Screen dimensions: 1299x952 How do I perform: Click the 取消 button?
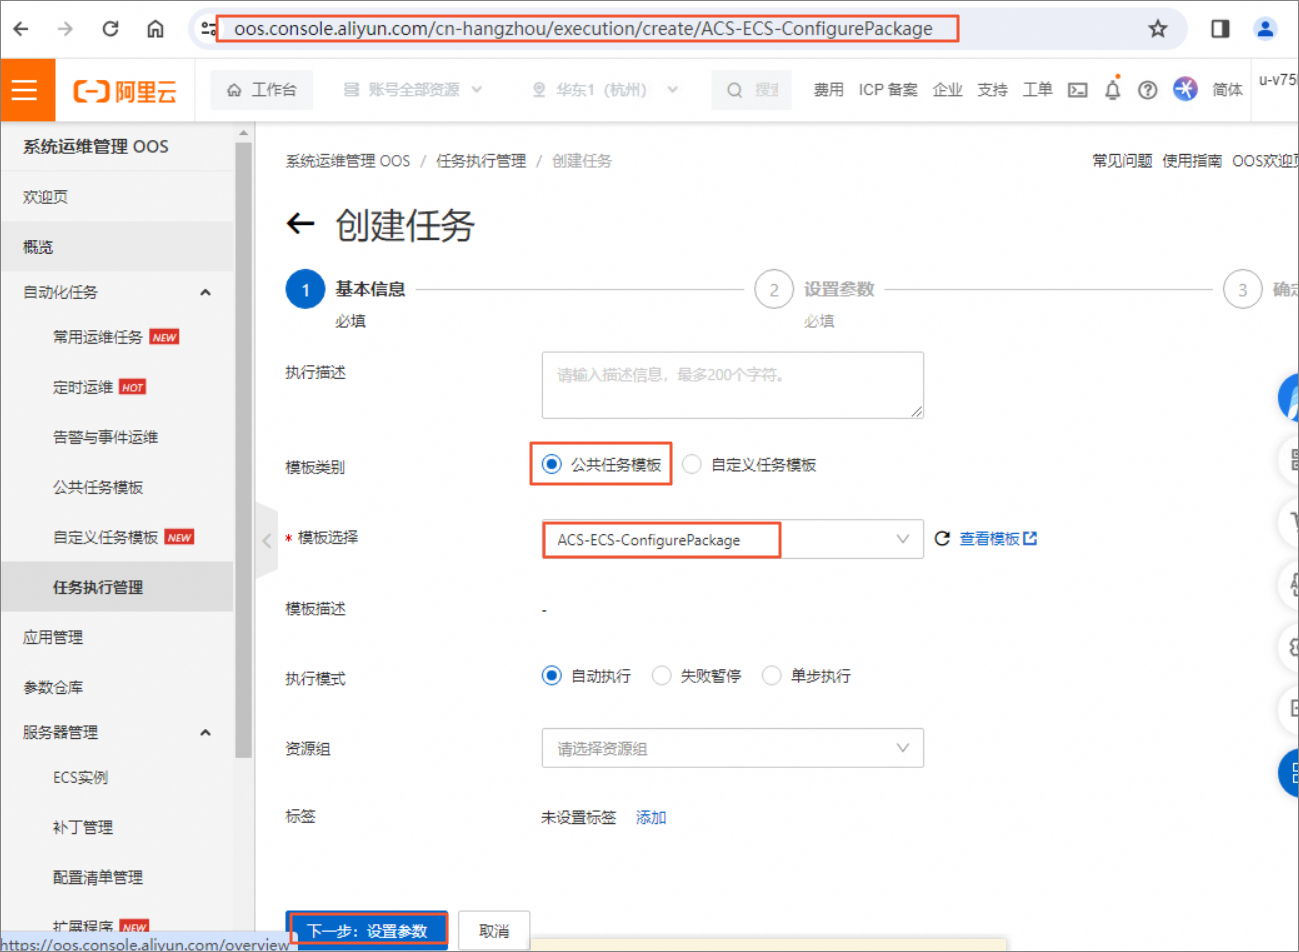[494, 931]
